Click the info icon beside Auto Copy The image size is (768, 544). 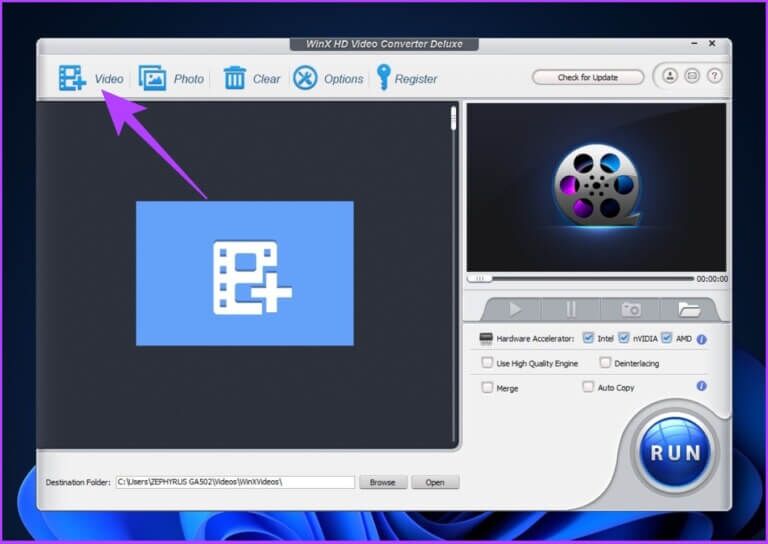(x=701, y=386)
